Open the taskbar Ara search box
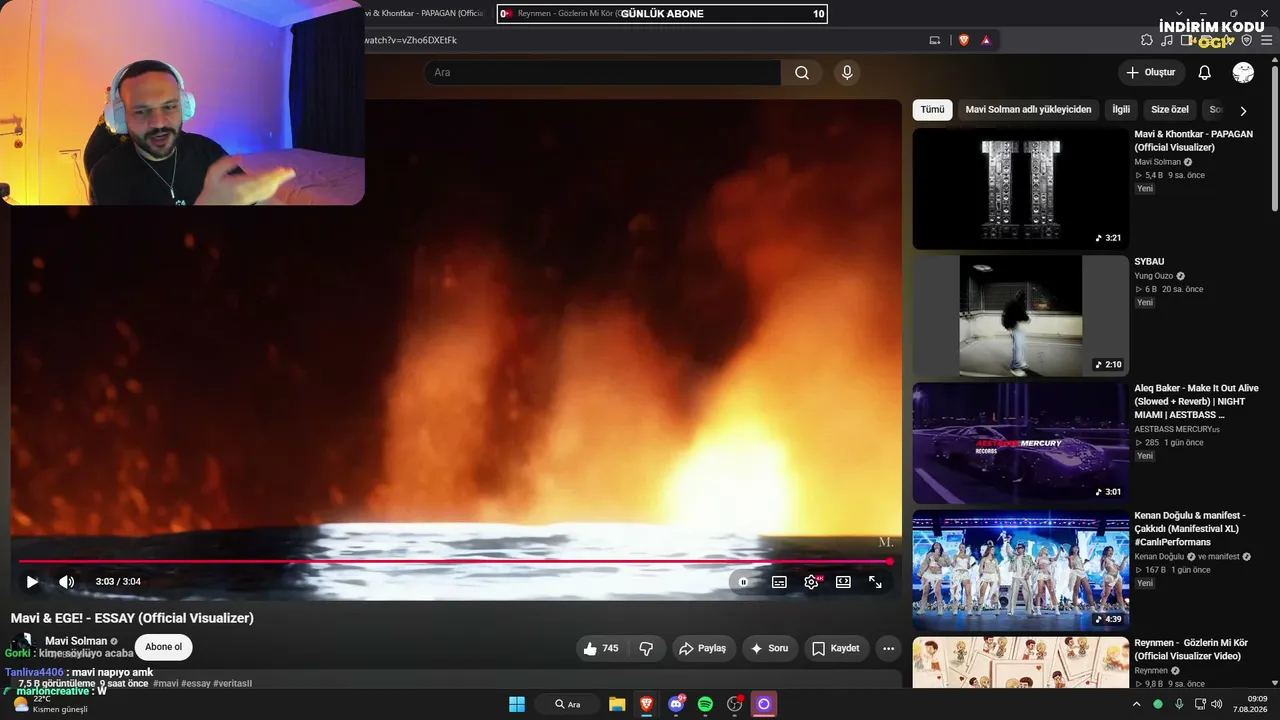This screenshot has width=1280, height=720. pyautogui.click(x=568, y=704)
